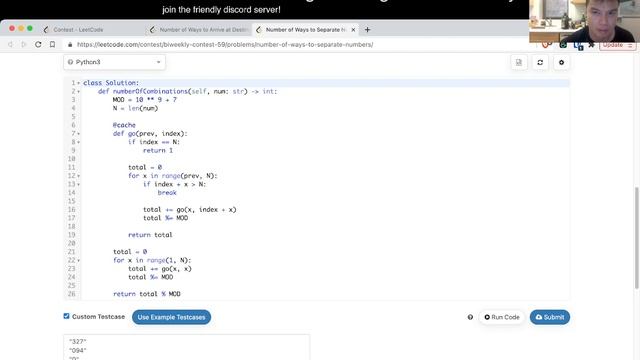Click the page vertical scrollbar
Image resolution: width=640 pixels, height=360 pixels.
636,238
